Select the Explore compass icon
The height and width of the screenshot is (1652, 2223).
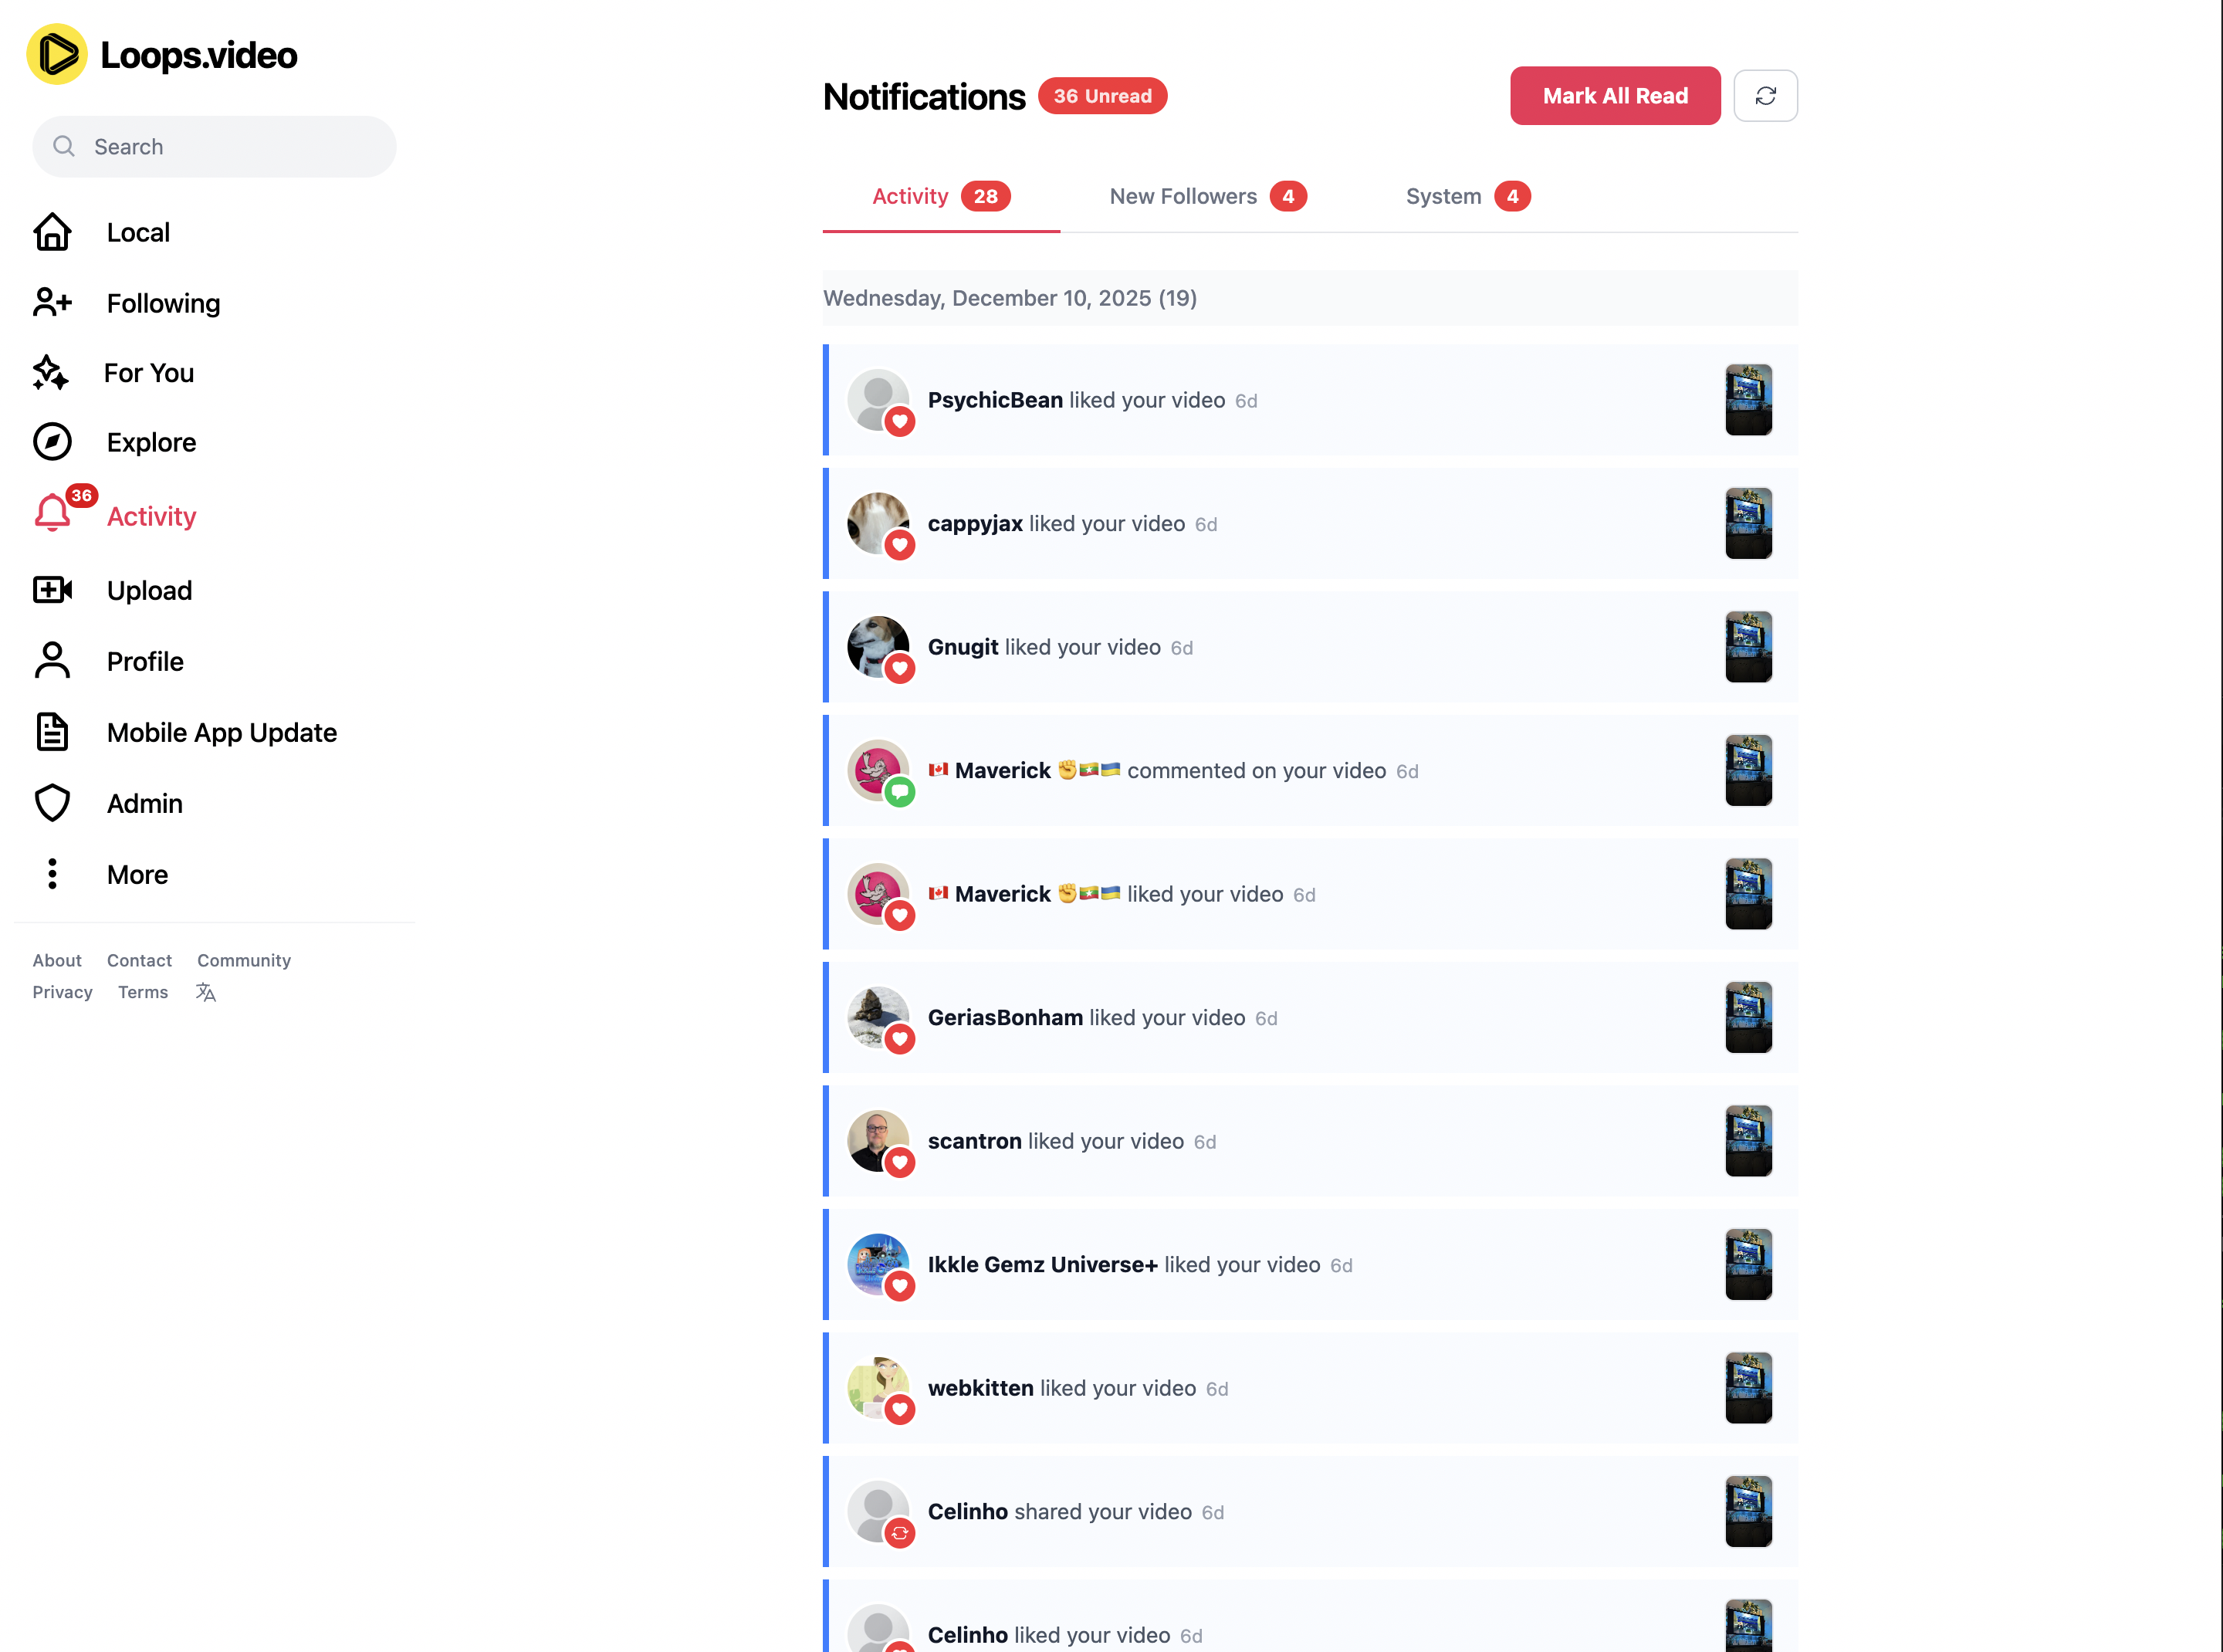tap(52, 442)
